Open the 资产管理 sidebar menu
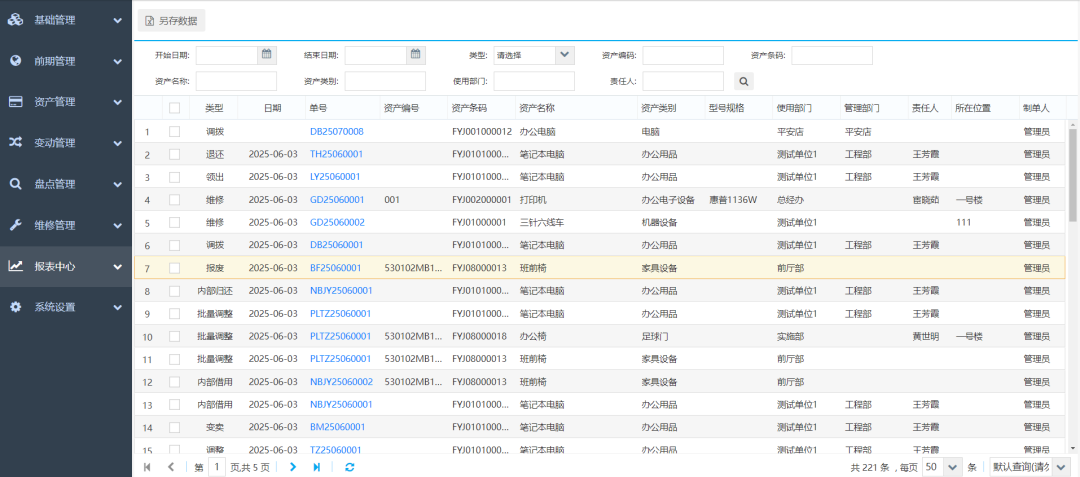The width and height of the screenshot is (1080, 477). (x=66, y=101)
